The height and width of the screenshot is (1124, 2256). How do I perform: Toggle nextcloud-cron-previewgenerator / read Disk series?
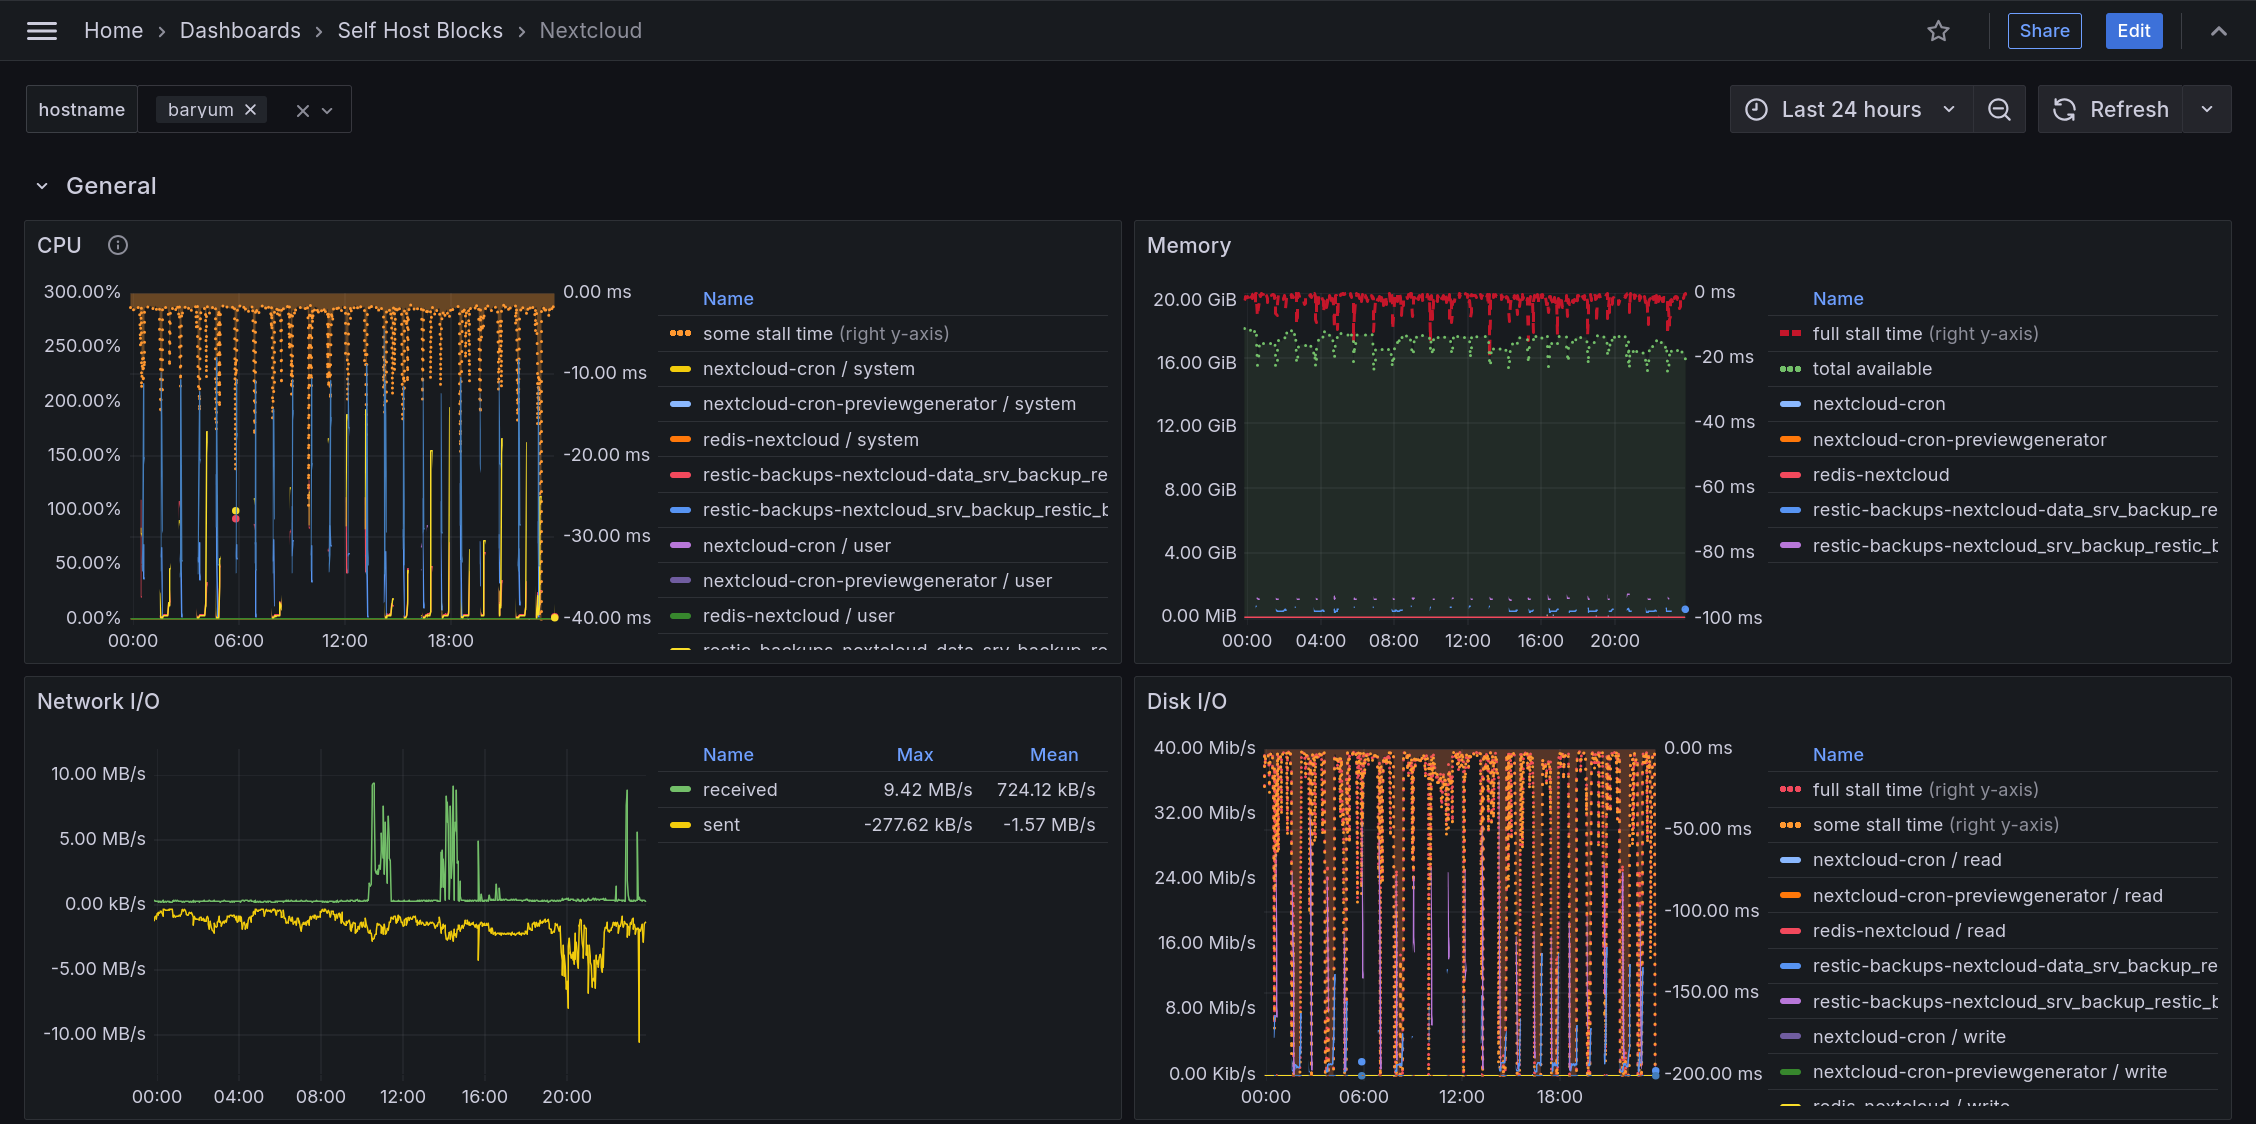(x=1987, y=896)
